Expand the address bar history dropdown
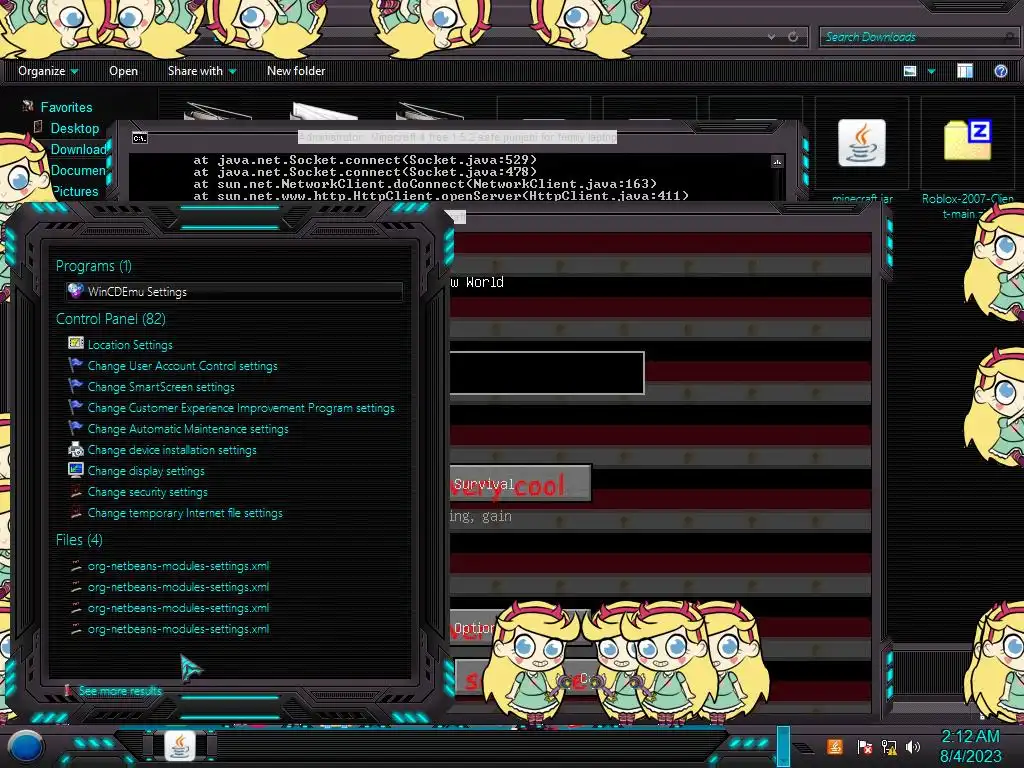The image size is (1024, 768). pos(772,37)
